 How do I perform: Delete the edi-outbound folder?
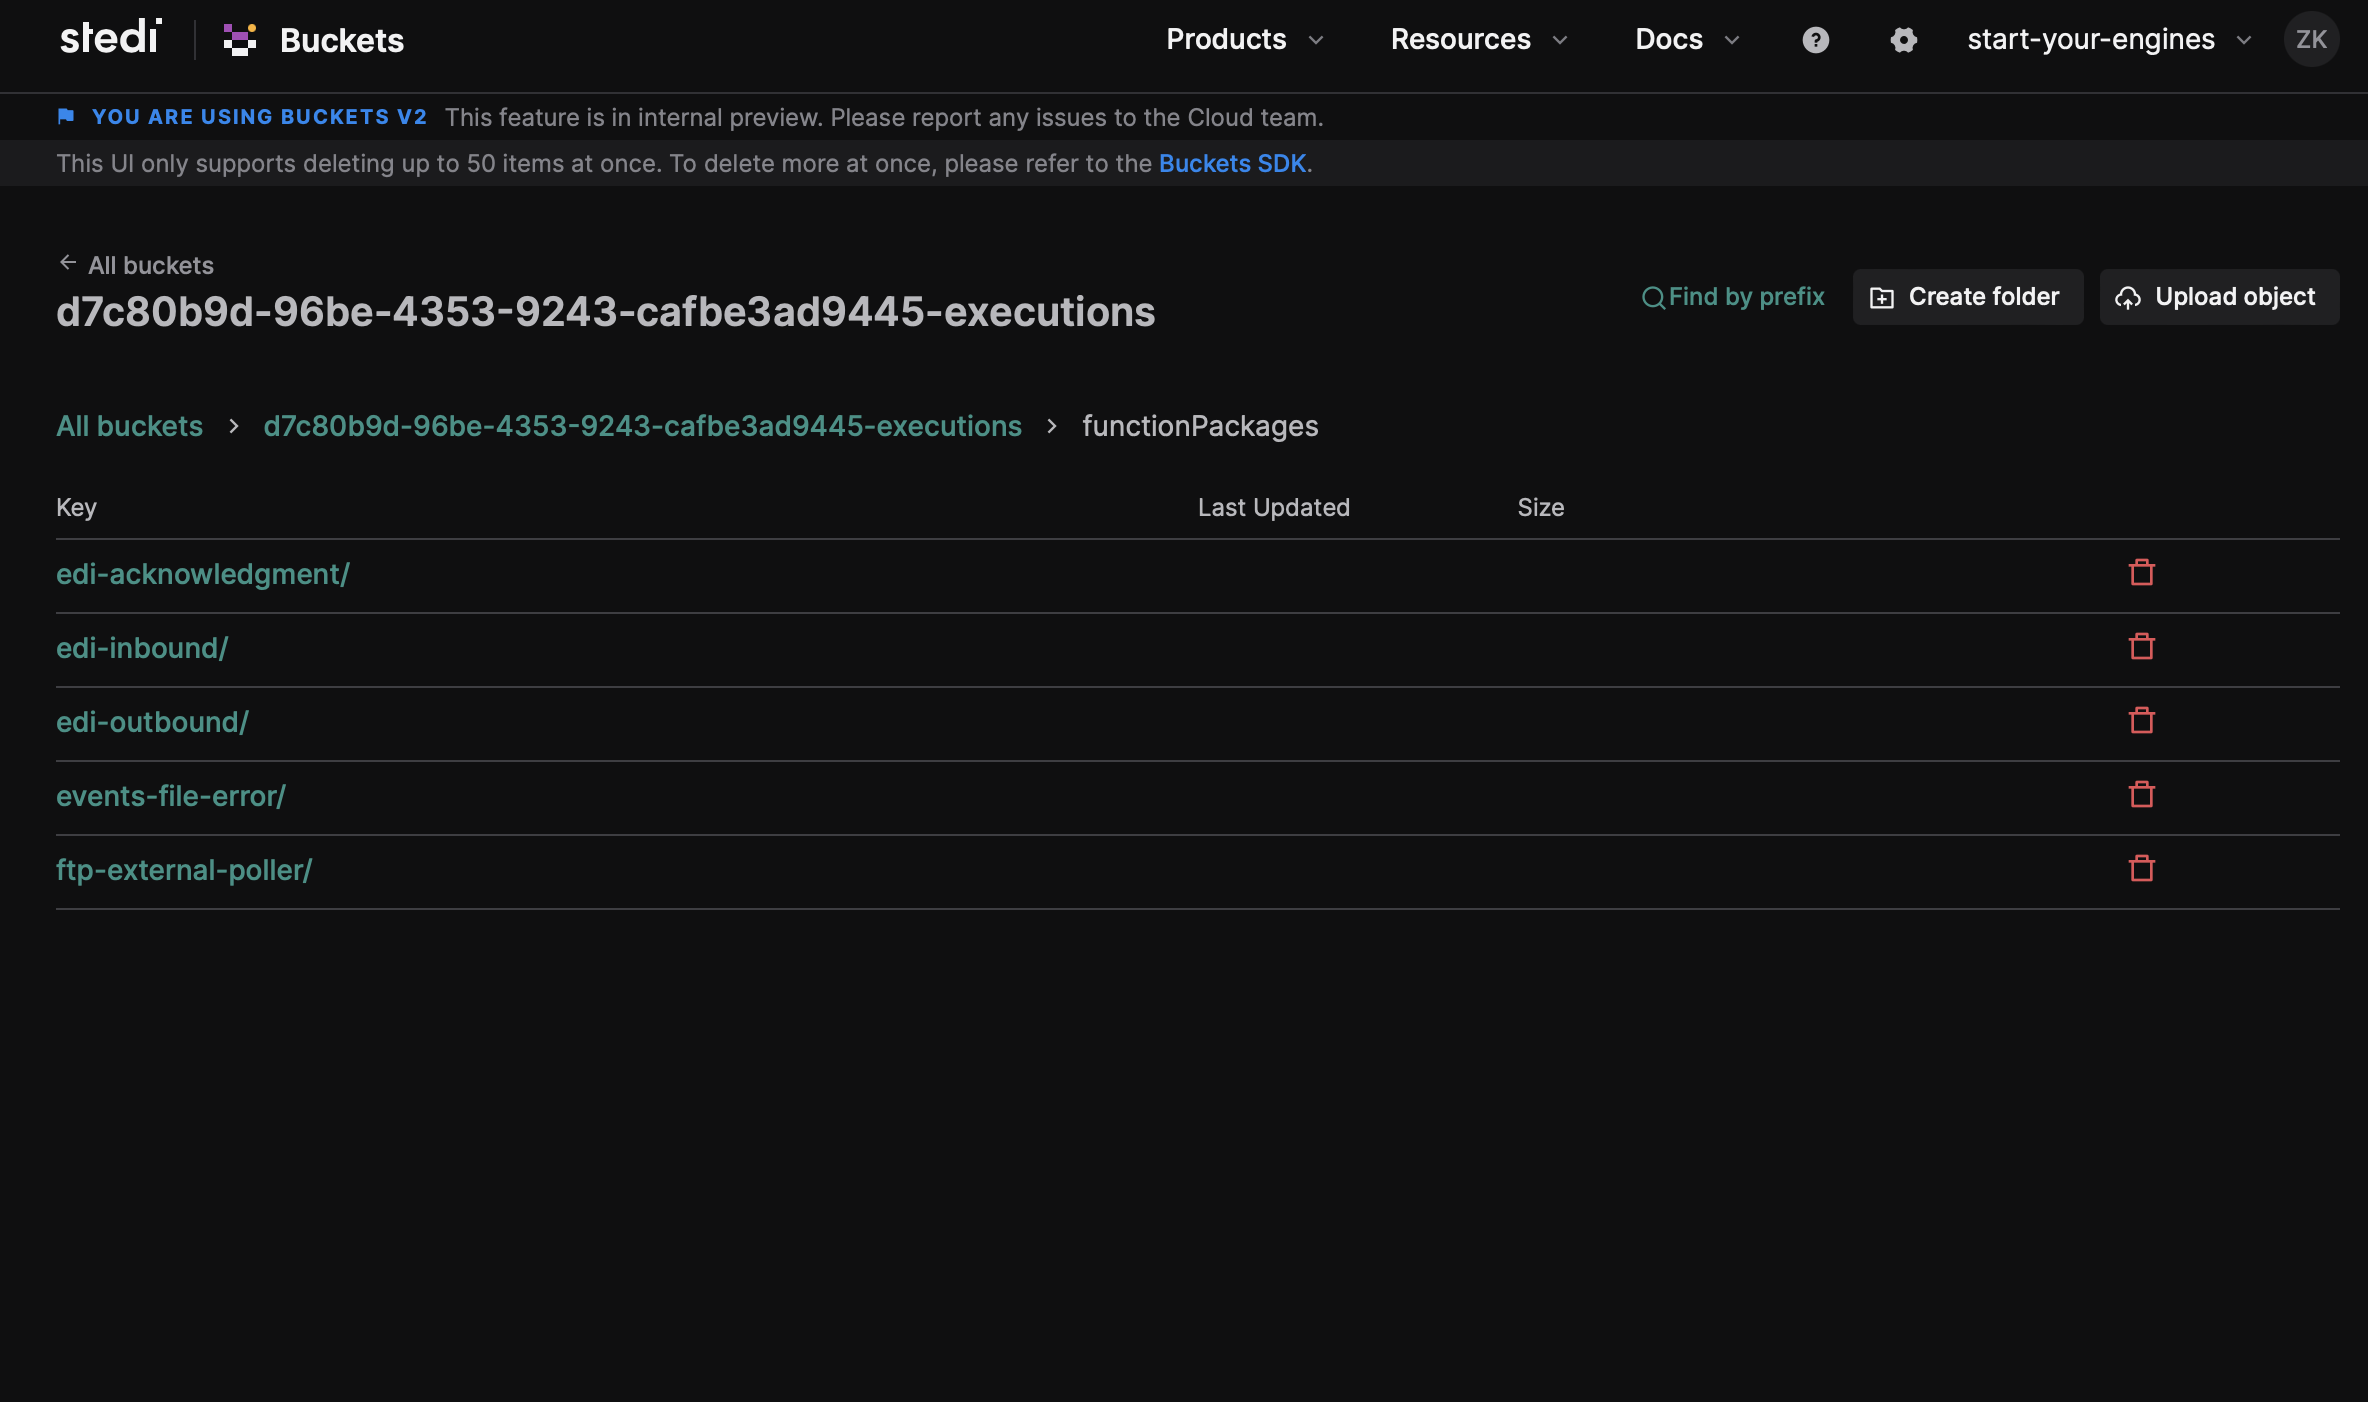[x=2142, y=721]
